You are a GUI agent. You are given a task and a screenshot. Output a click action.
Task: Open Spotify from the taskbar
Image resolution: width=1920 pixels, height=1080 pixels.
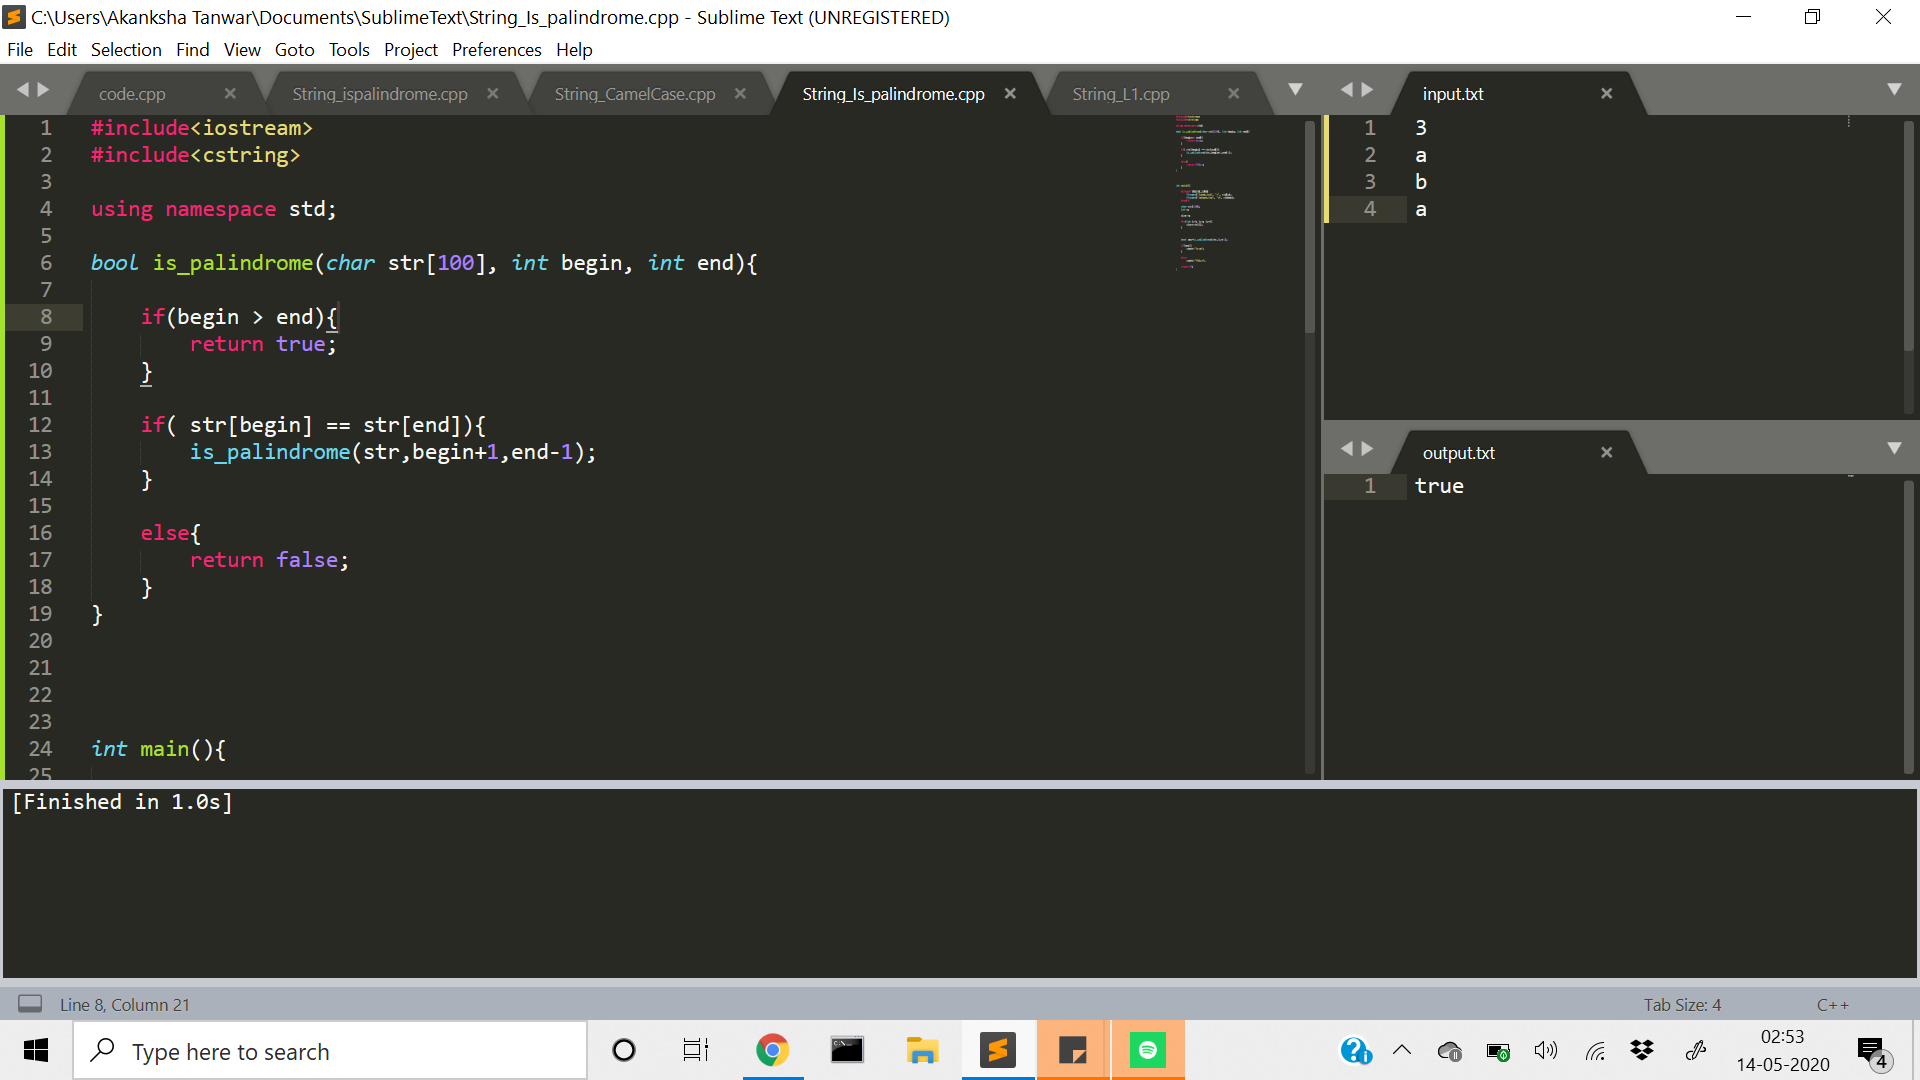[1147, 1050]
